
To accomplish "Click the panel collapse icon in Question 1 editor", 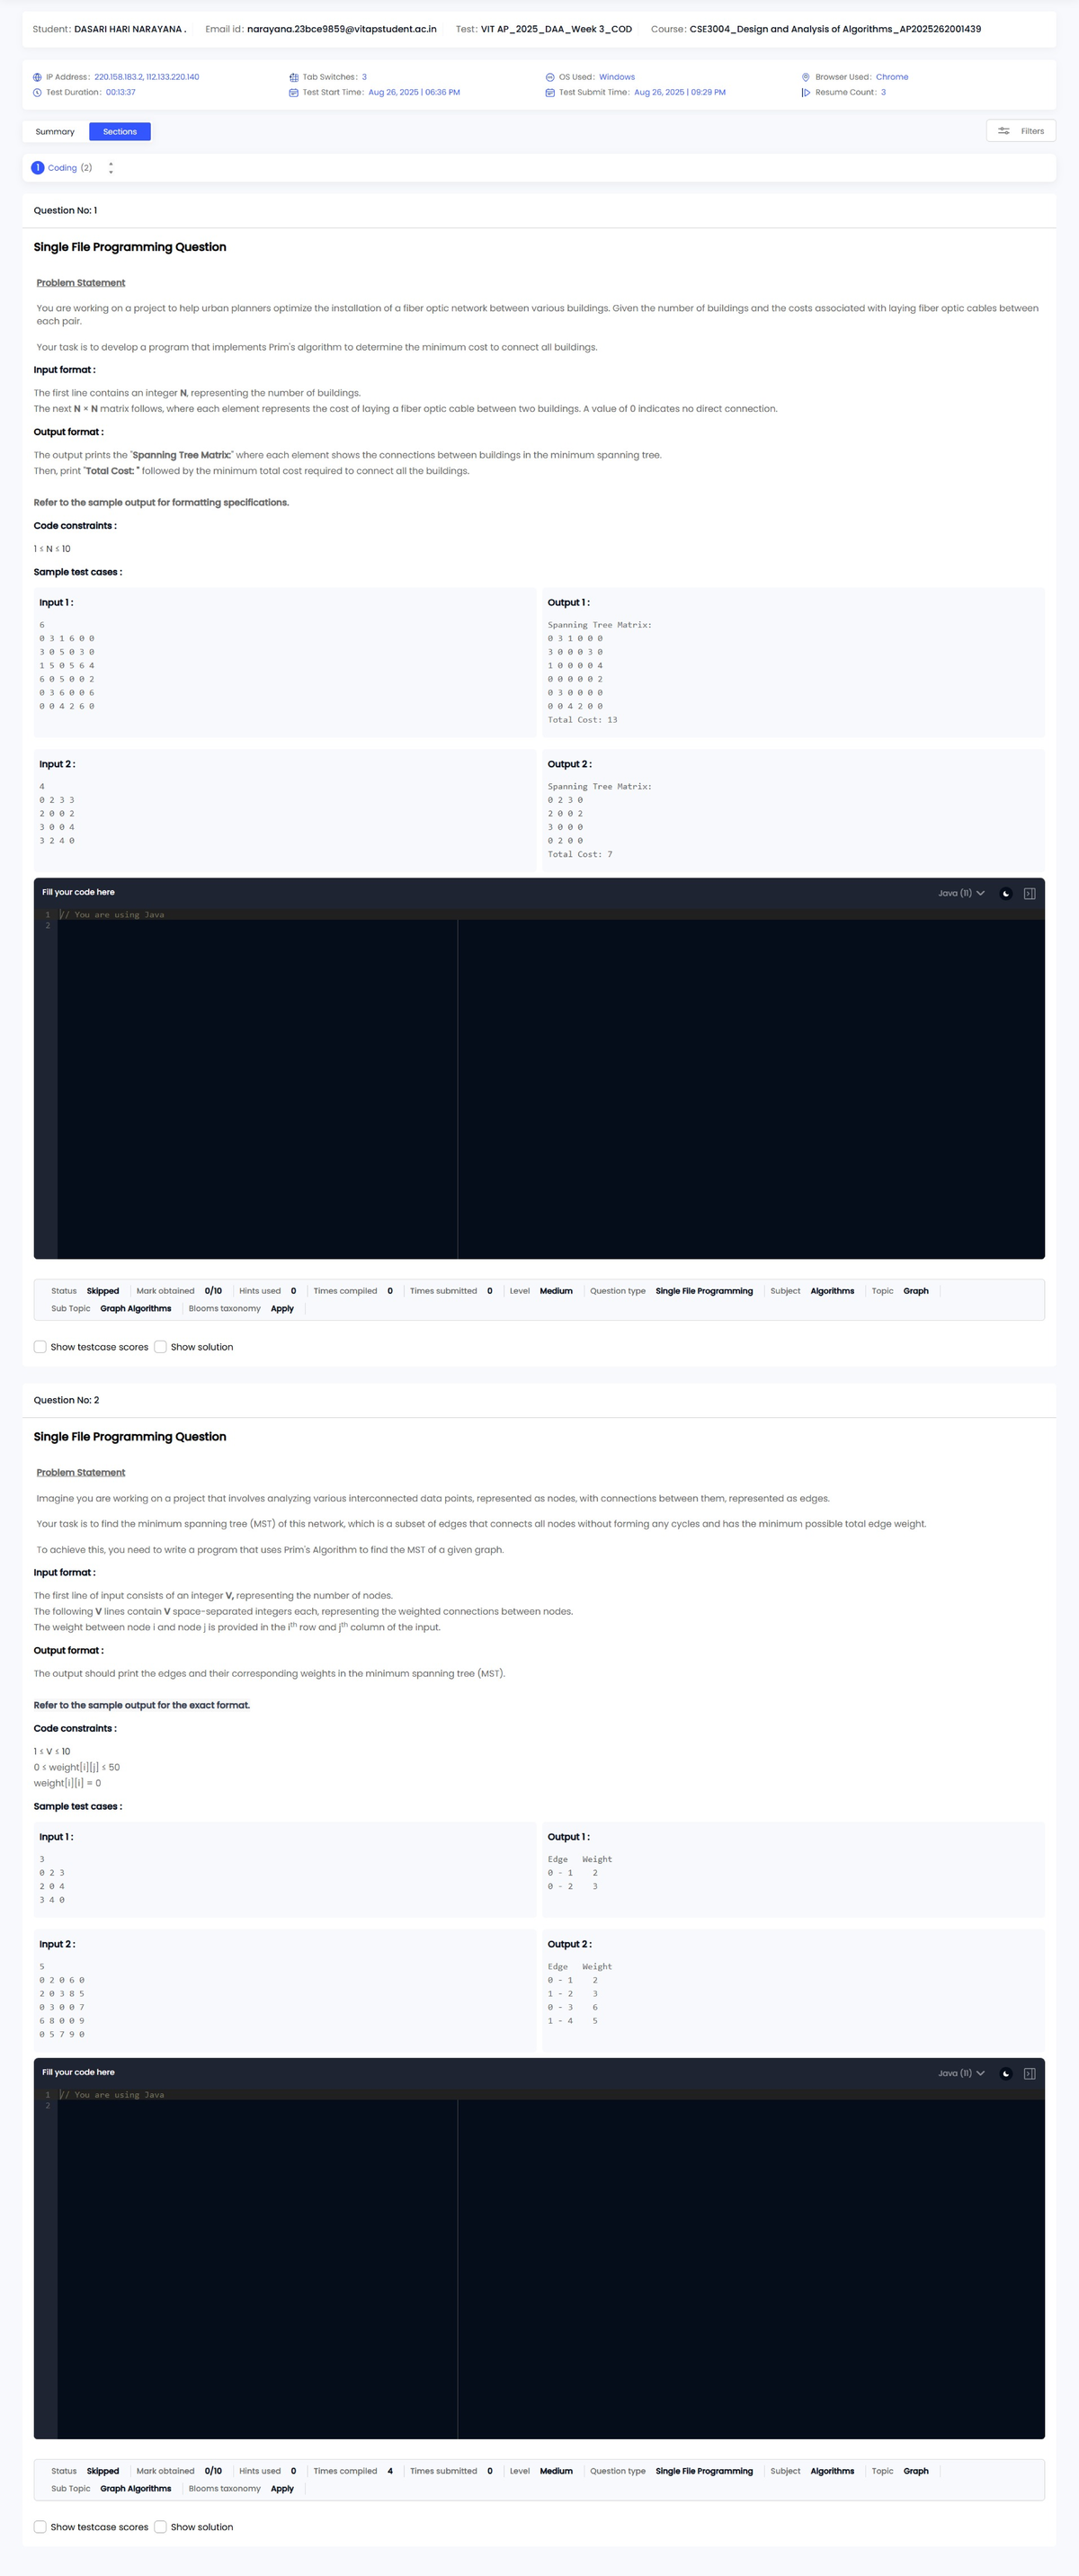I will tap(1029, 893).
